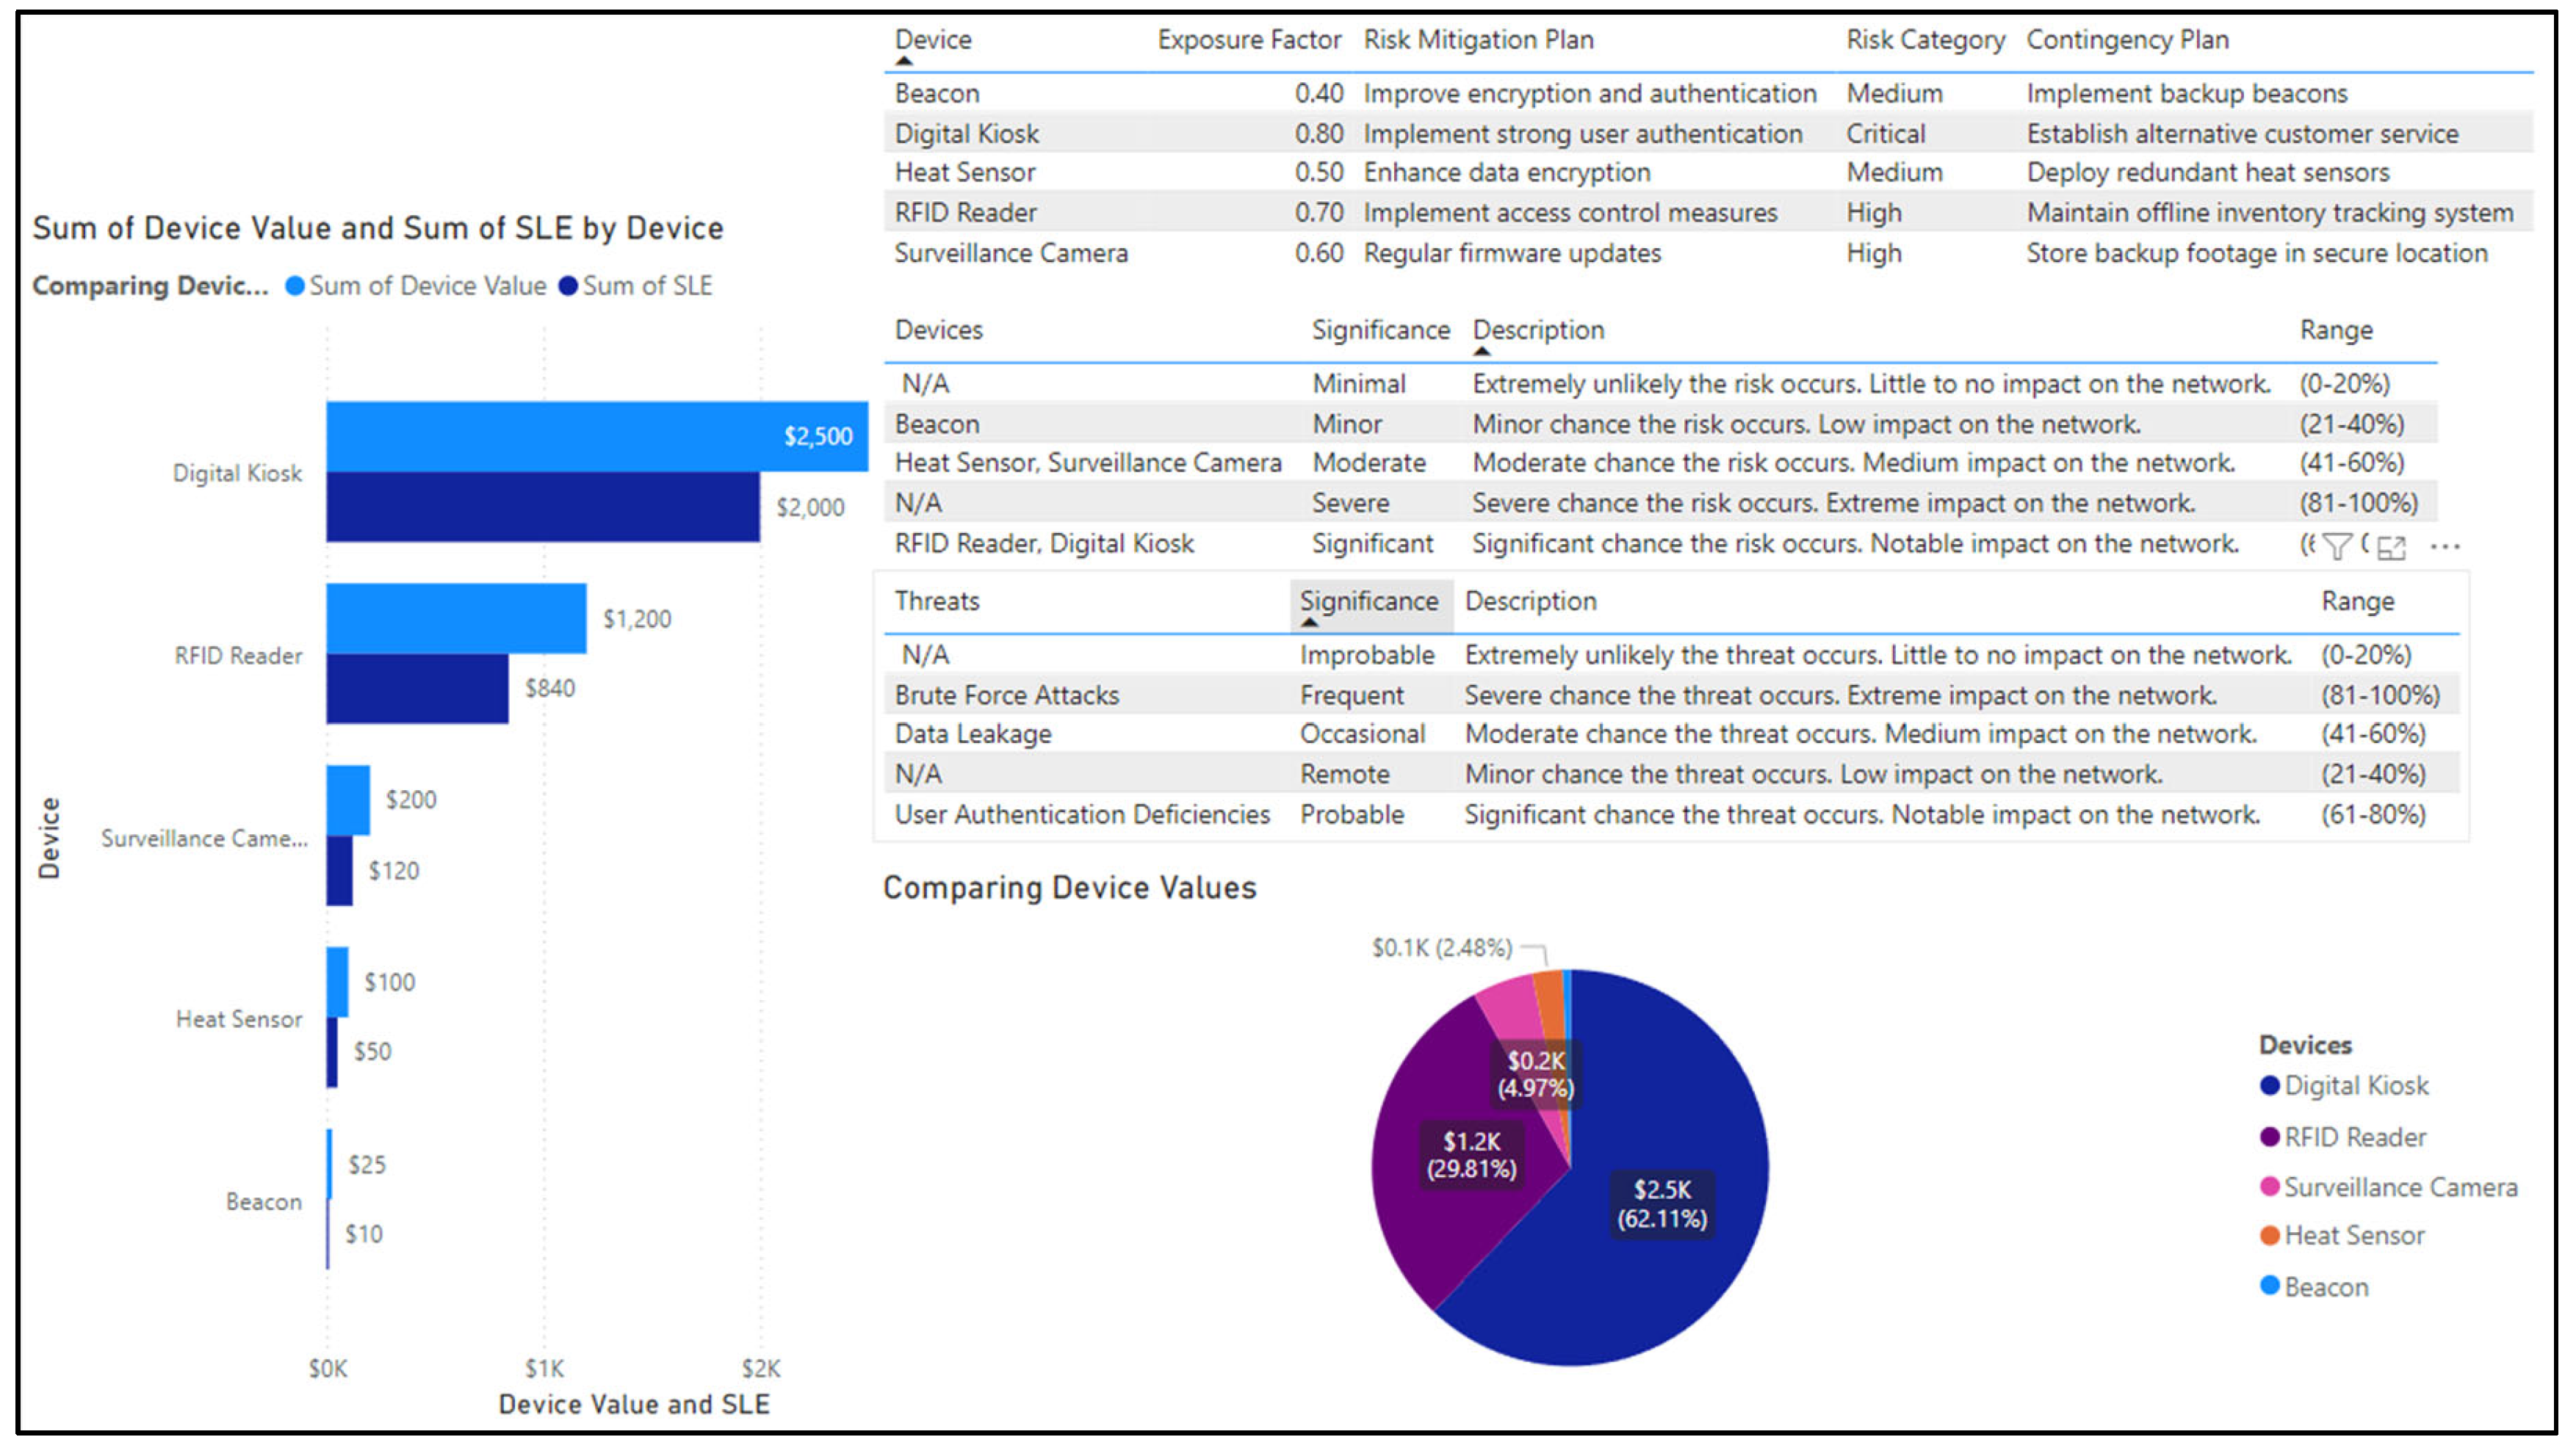Click Beacon legend marker in pie legend

(x=2269, y=1286)
